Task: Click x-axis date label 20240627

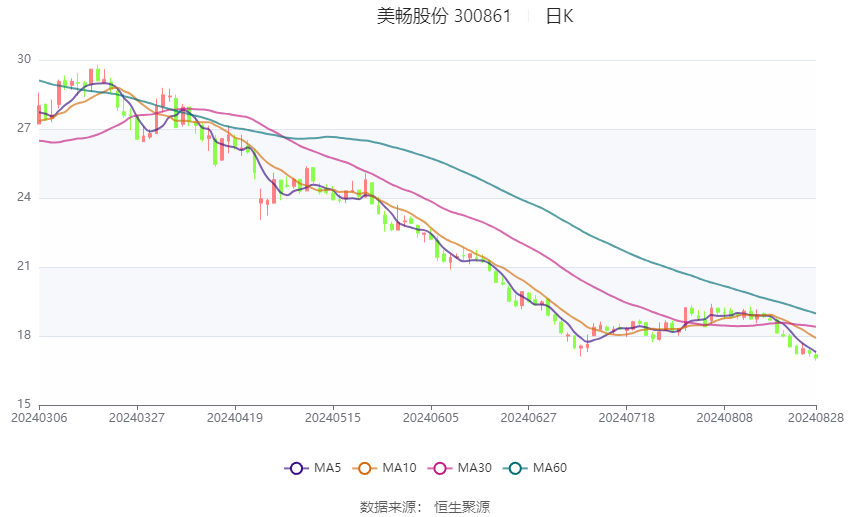Action: [529, 418]
